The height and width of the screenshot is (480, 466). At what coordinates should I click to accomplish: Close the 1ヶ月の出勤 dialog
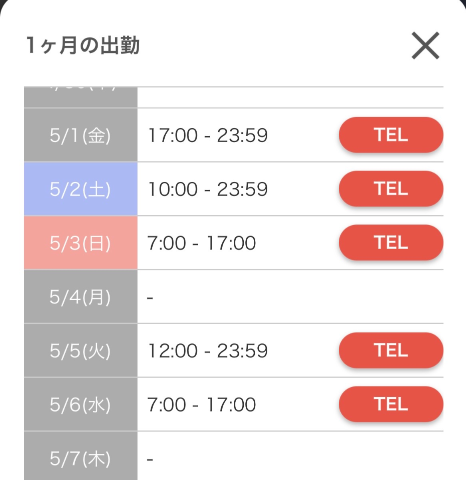[425, 46]
